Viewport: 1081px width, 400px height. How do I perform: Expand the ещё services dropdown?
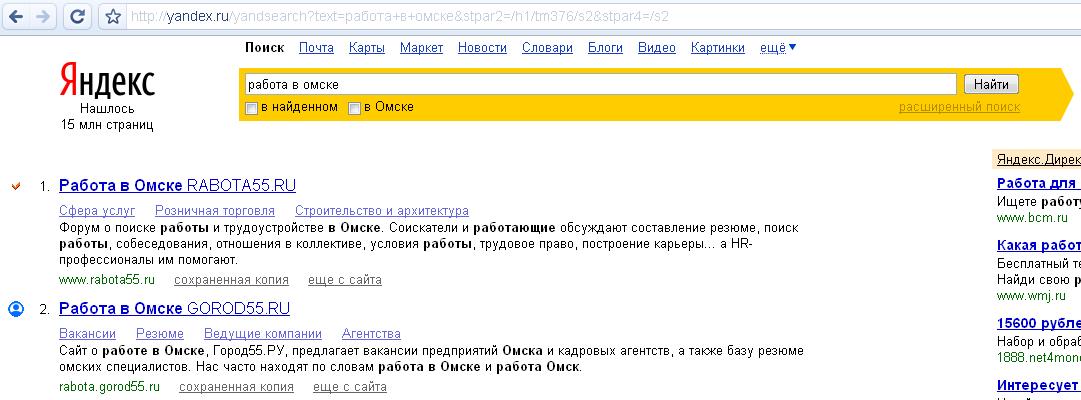778,48
